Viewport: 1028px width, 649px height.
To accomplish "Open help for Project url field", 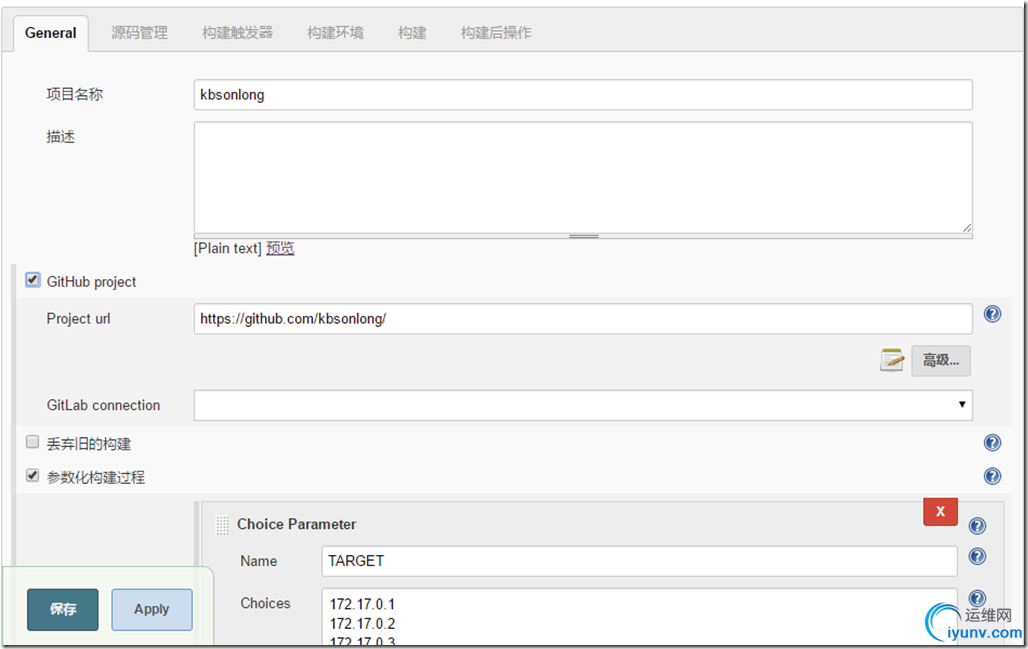I will 992,315.
